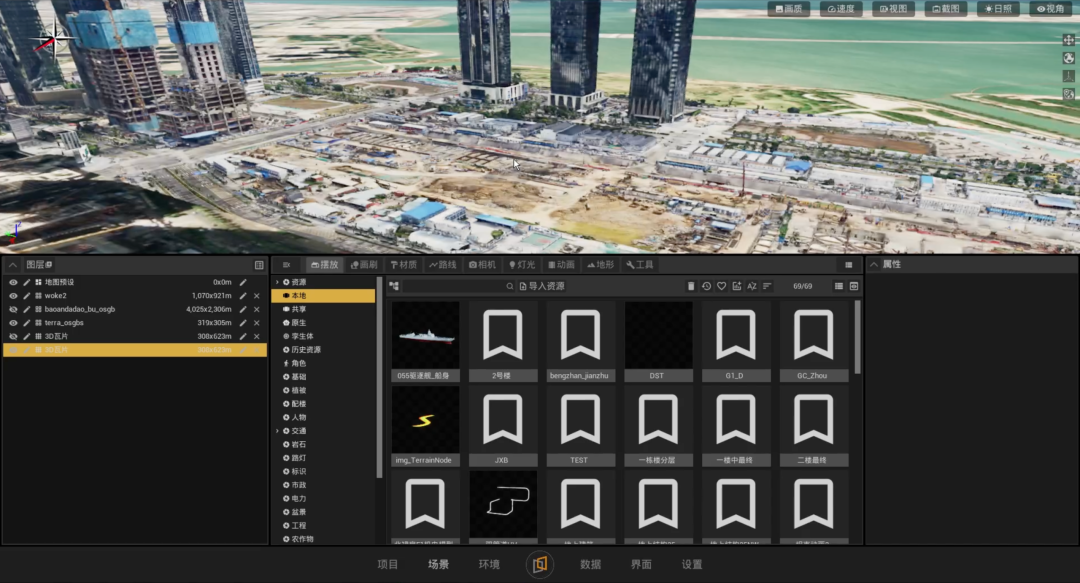Open the 路线 tab
The height and width of the screenshot is (583, 1080).
tap(443, 265)
